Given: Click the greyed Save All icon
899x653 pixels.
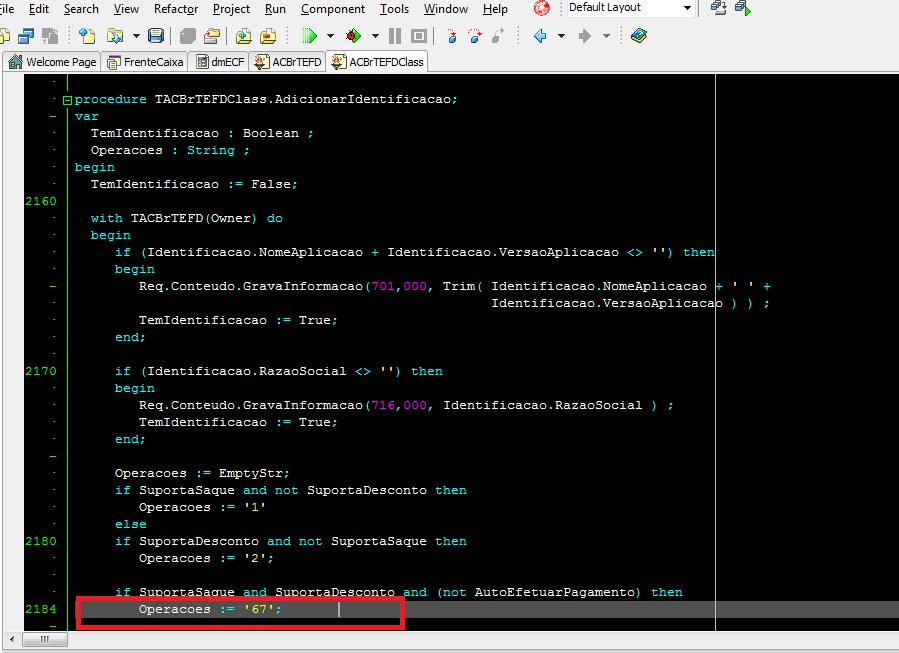Looking at the screenshot, I should coord(187,36).
